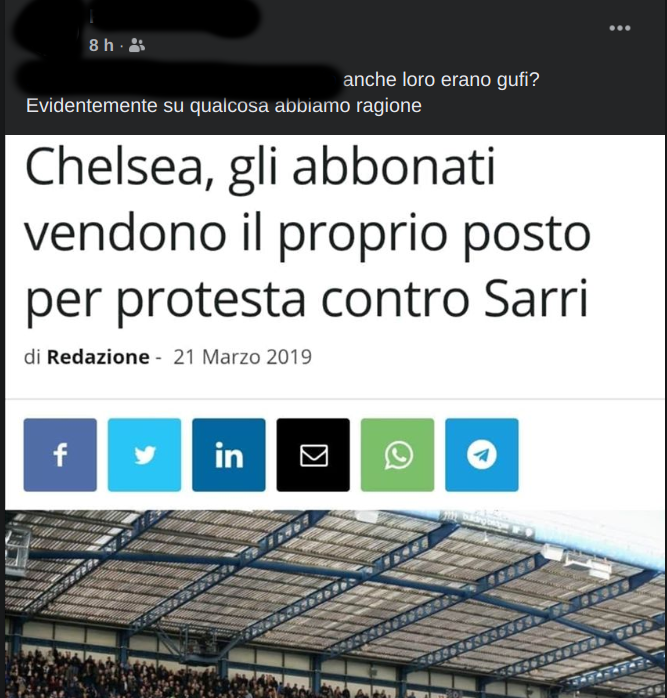Click the 21 Marzo 2019 publication date

click(243, 357)
